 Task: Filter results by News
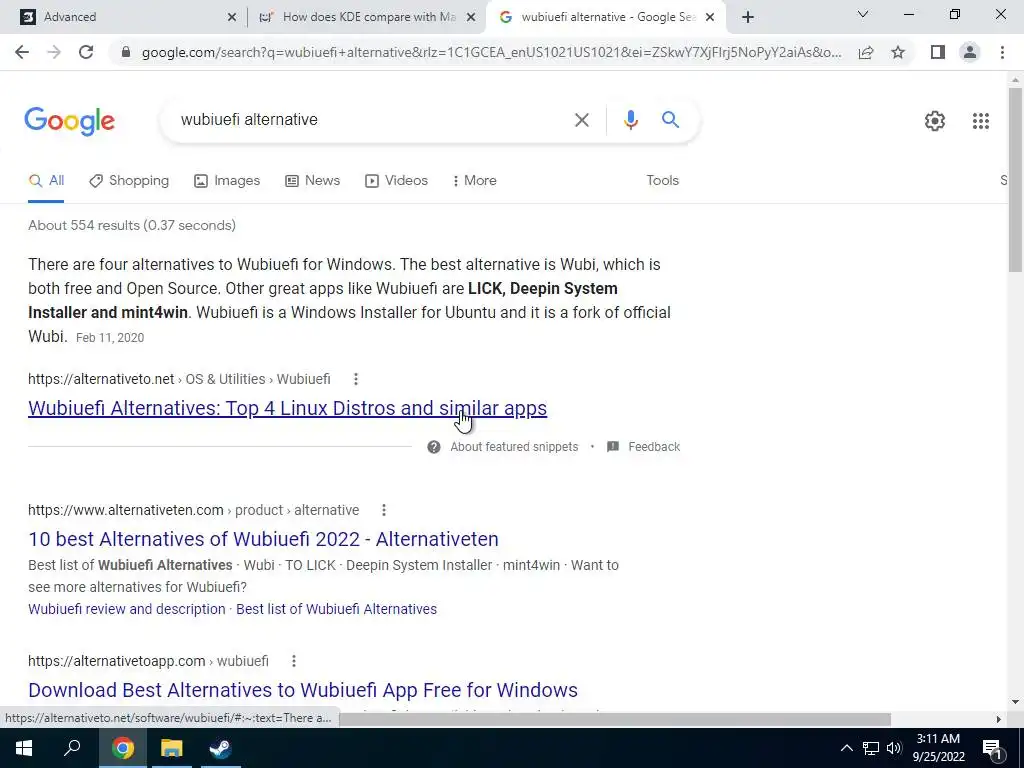coord(313,180)
